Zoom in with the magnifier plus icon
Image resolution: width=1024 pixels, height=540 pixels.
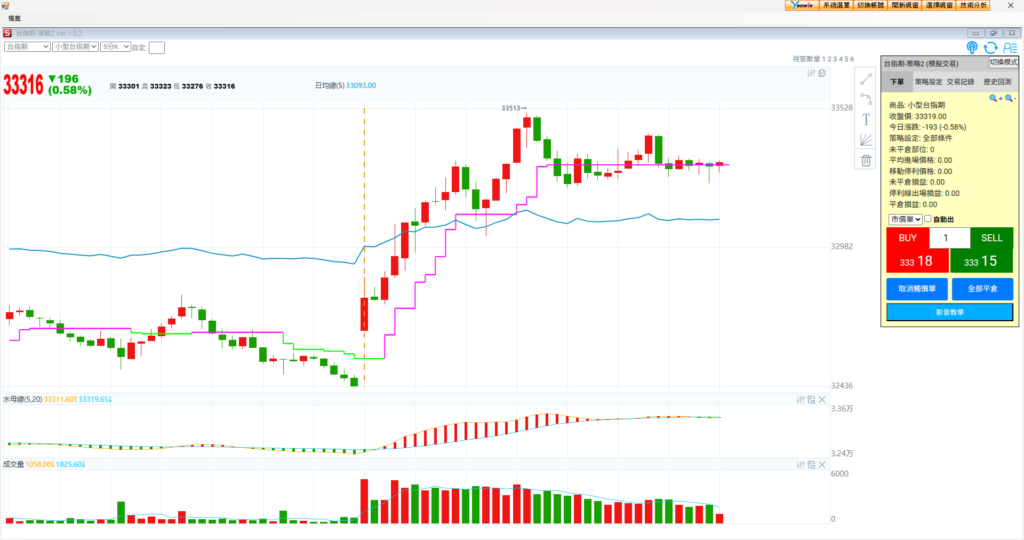click(995, 98)
